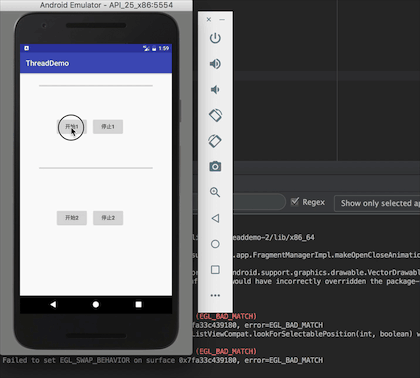This screenshot has height=378, width=420.
Task: Tap Android recents button in navigation bar
Action: pos(139,304)
